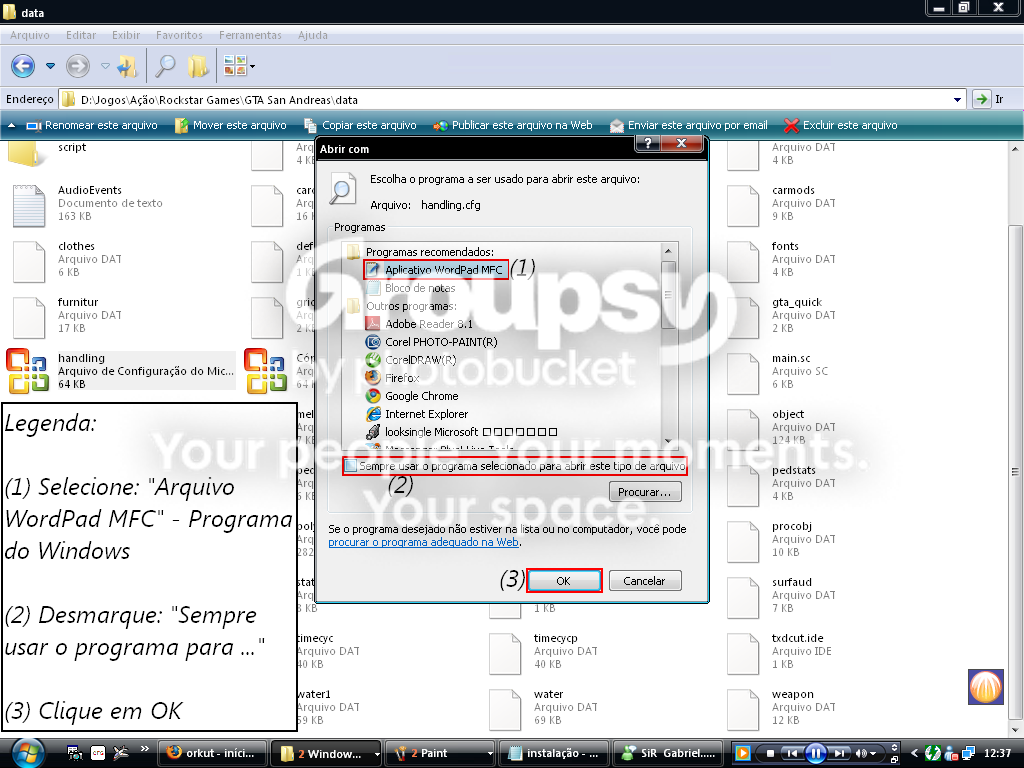Open the Views dropdown arrow
The image size is (1024, 768).
(x=253, y=66)
